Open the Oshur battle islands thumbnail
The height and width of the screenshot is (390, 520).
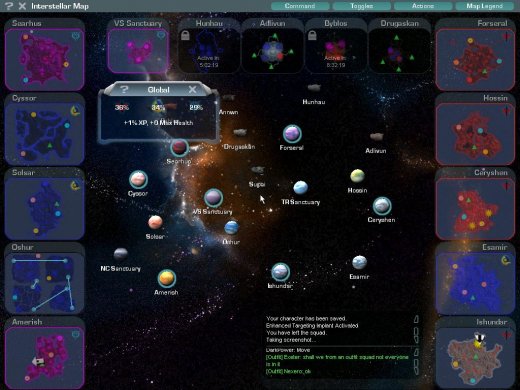(44, 283)
